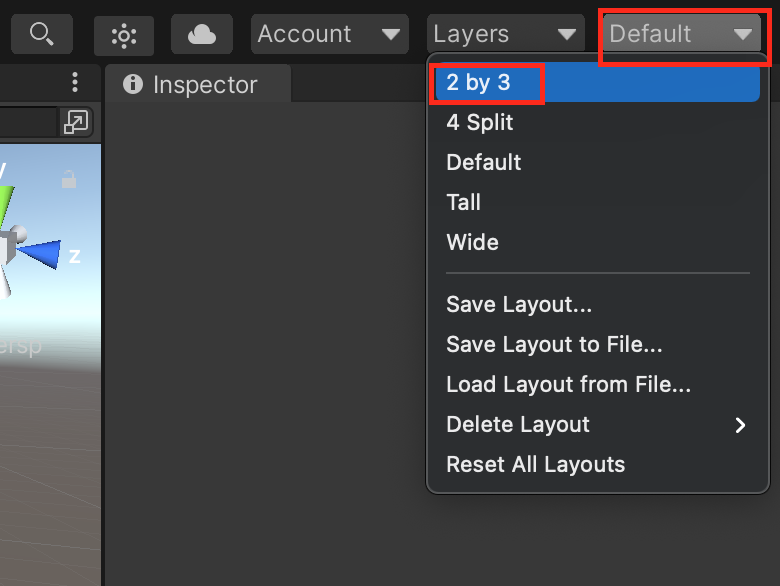
Task: Click the square arrow icon beside the field
Action: click(x=76, y=122)
